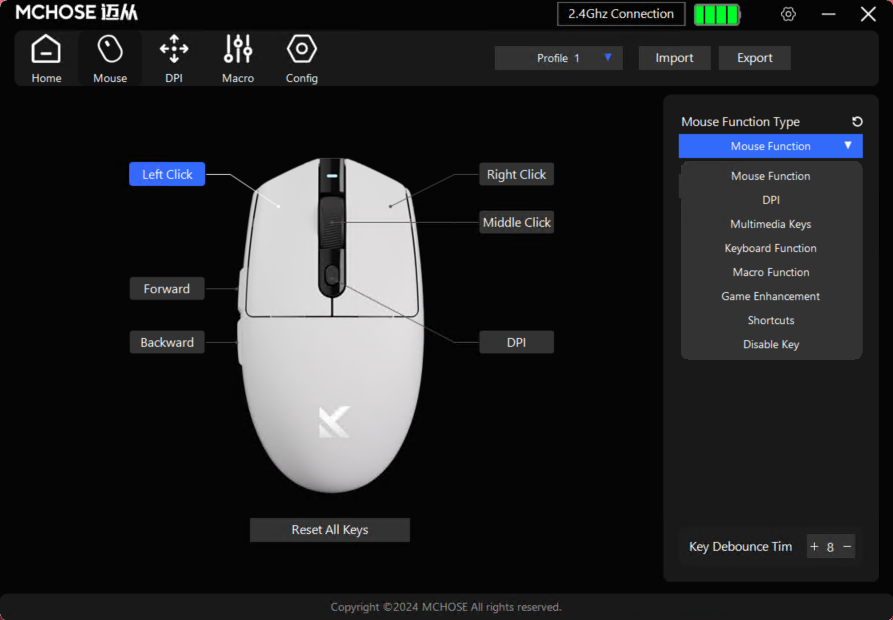Image resolution: width=893 pixels, height=620 pixels.
Task: Click the MCHOSE logo in title bar
Action: [x=77, y=13]
